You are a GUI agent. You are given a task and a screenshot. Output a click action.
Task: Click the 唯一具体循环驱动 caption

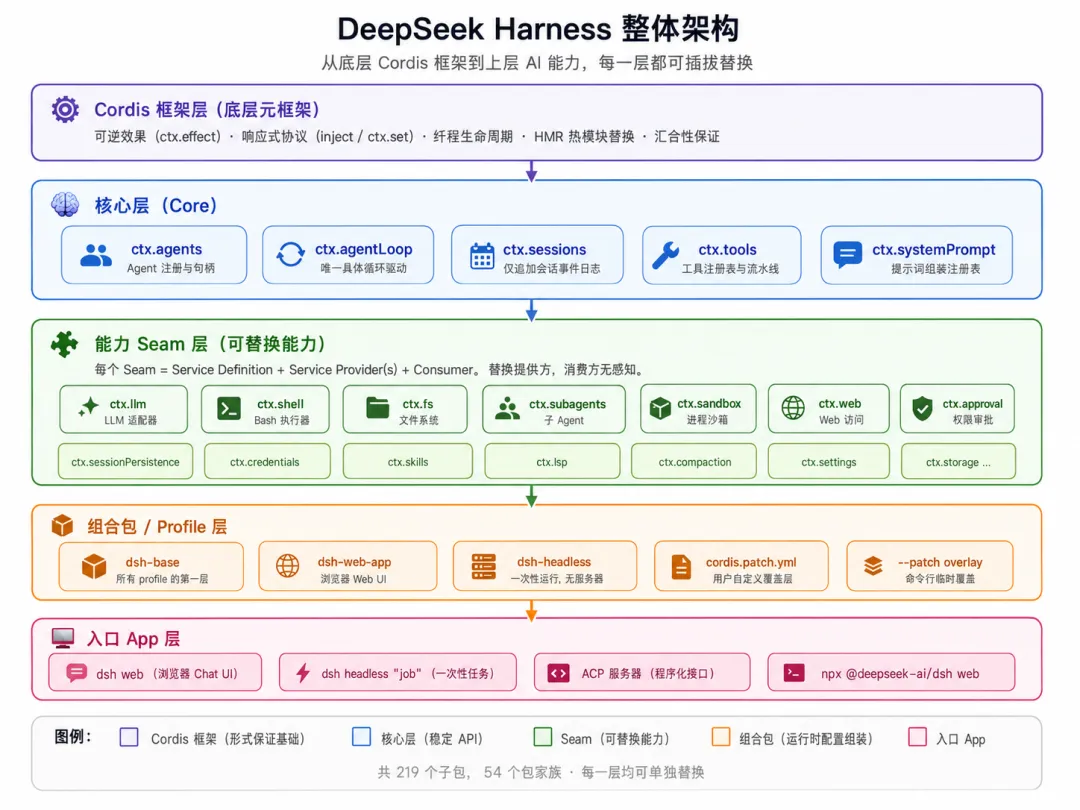coord(364,269)
